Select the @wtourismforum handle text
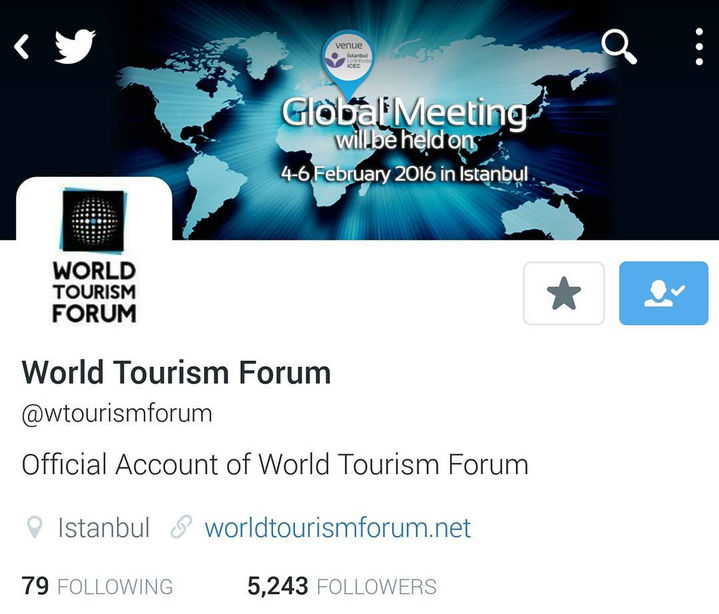 [x=117, y=414]
